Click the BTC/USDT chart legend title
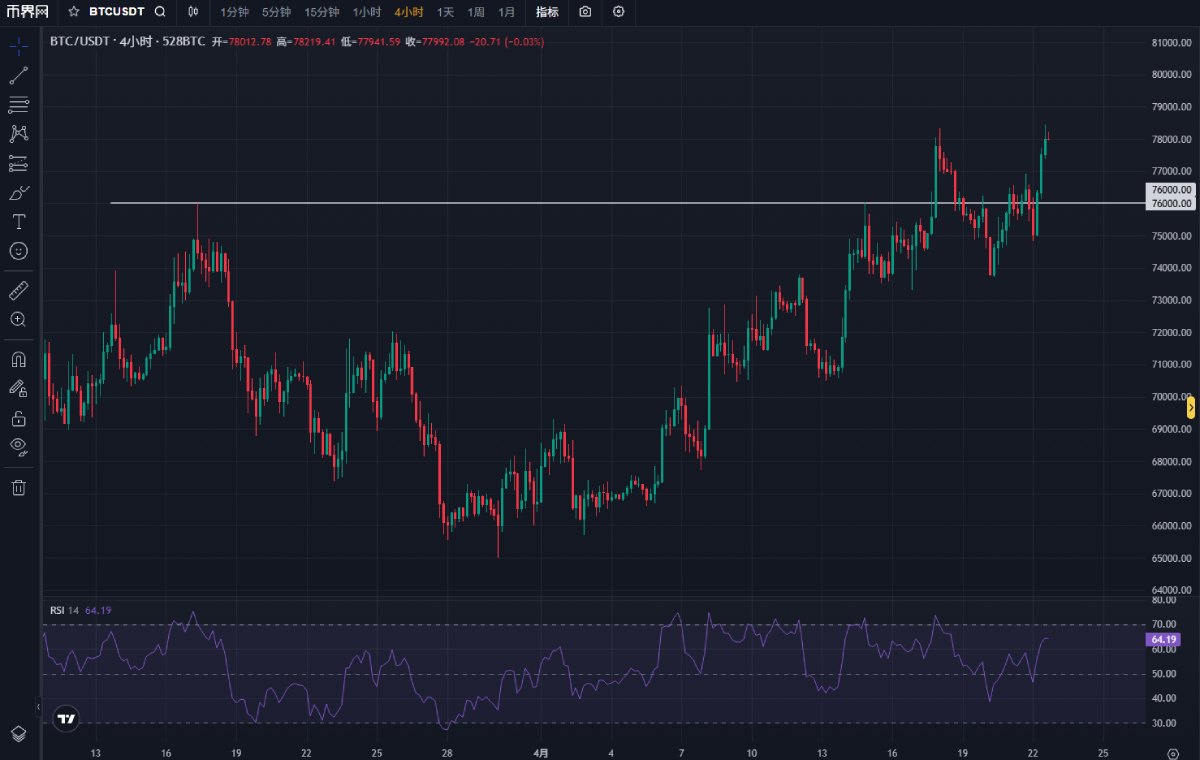 pos(128,42)
